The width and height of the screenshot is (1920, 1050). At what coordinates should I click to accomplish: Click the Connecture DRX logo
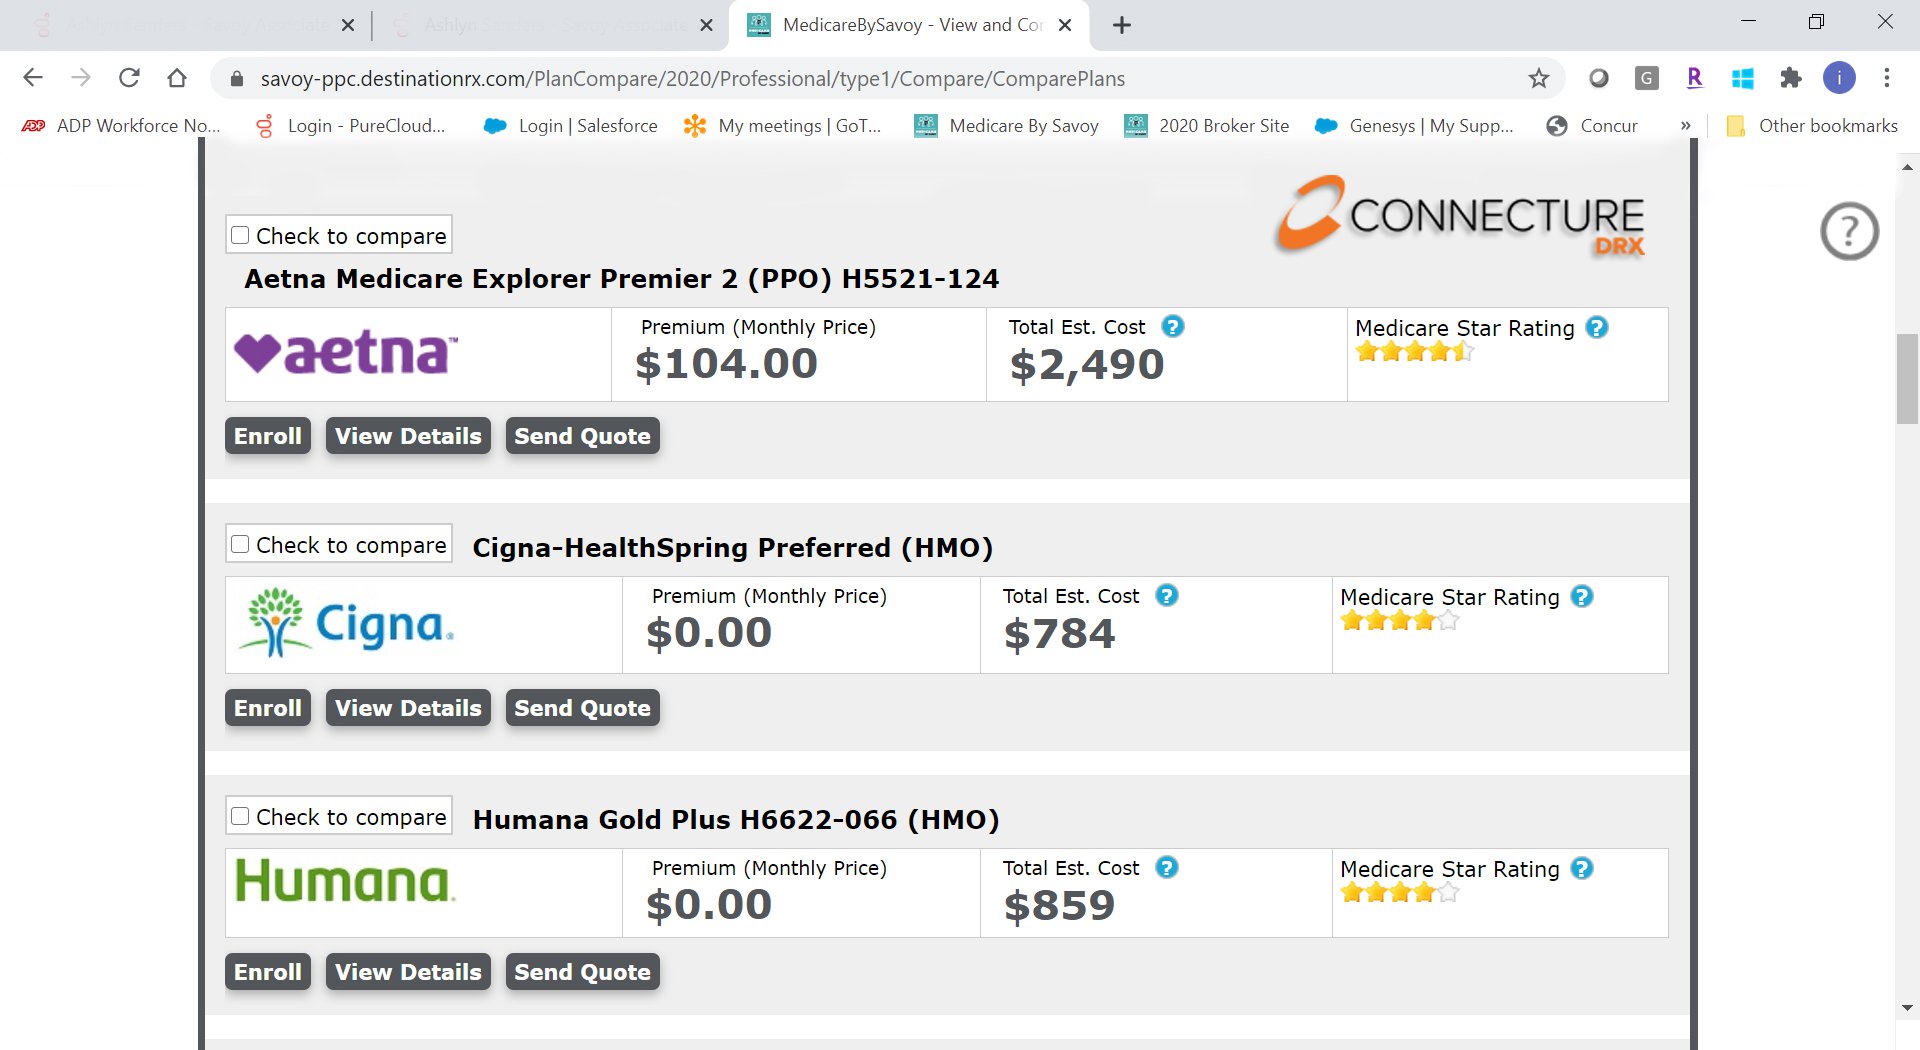(x=1460, y=215)
